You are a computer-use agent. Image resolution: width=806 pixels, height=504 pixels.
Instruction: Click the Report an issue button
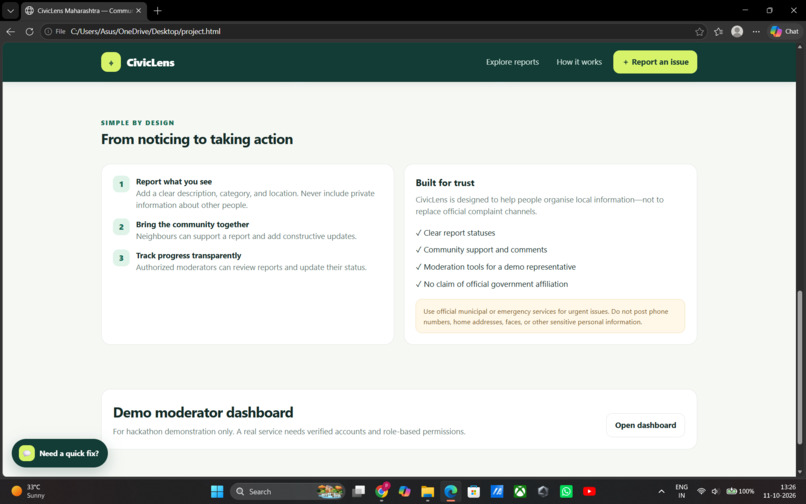655,62
